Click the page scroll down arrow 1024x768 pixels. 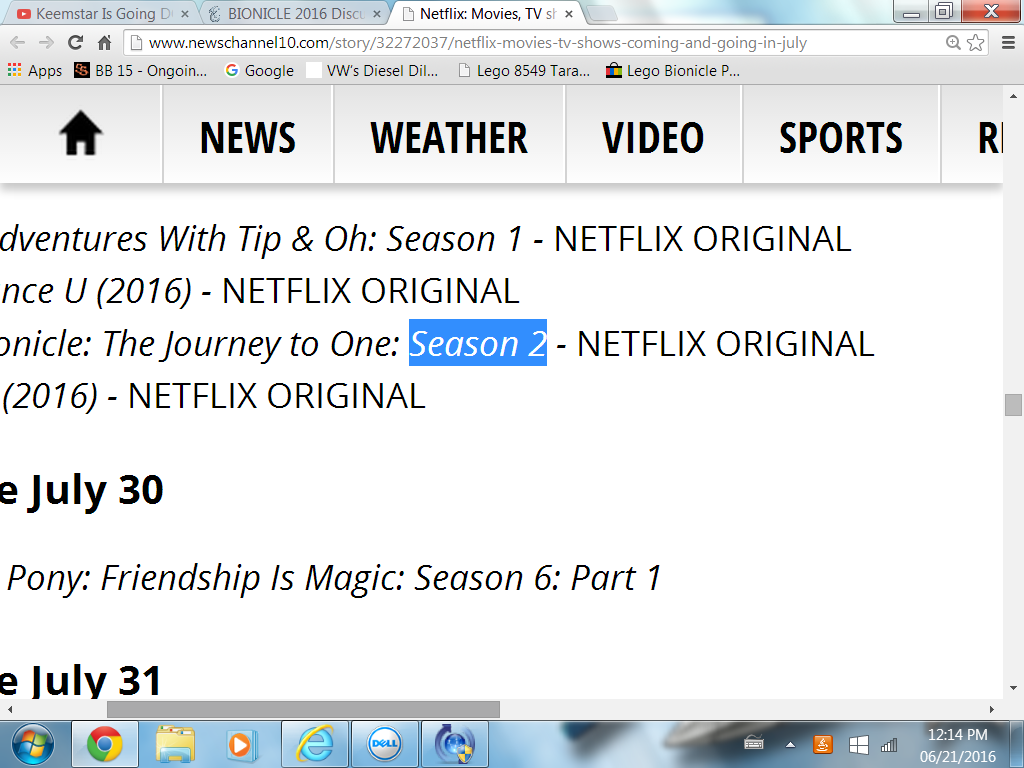pyautogui.click(x=1013, y=688)
